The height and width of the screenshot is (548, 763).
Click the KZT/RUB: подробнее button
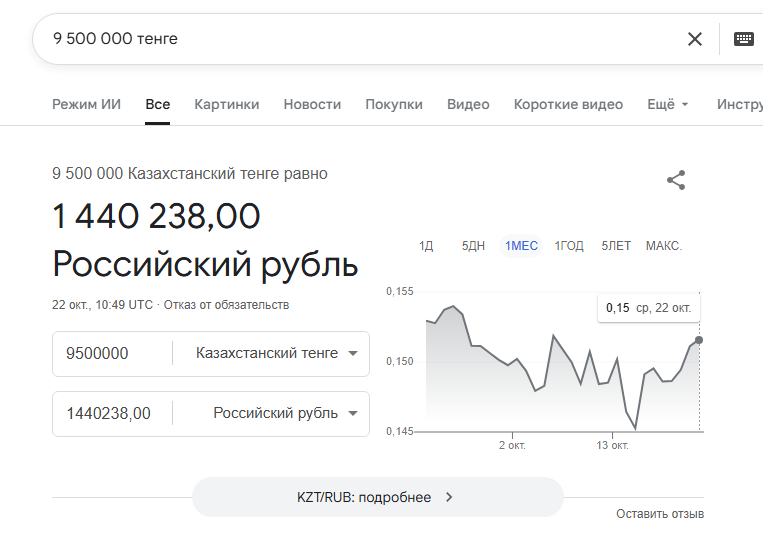[377, 497]
